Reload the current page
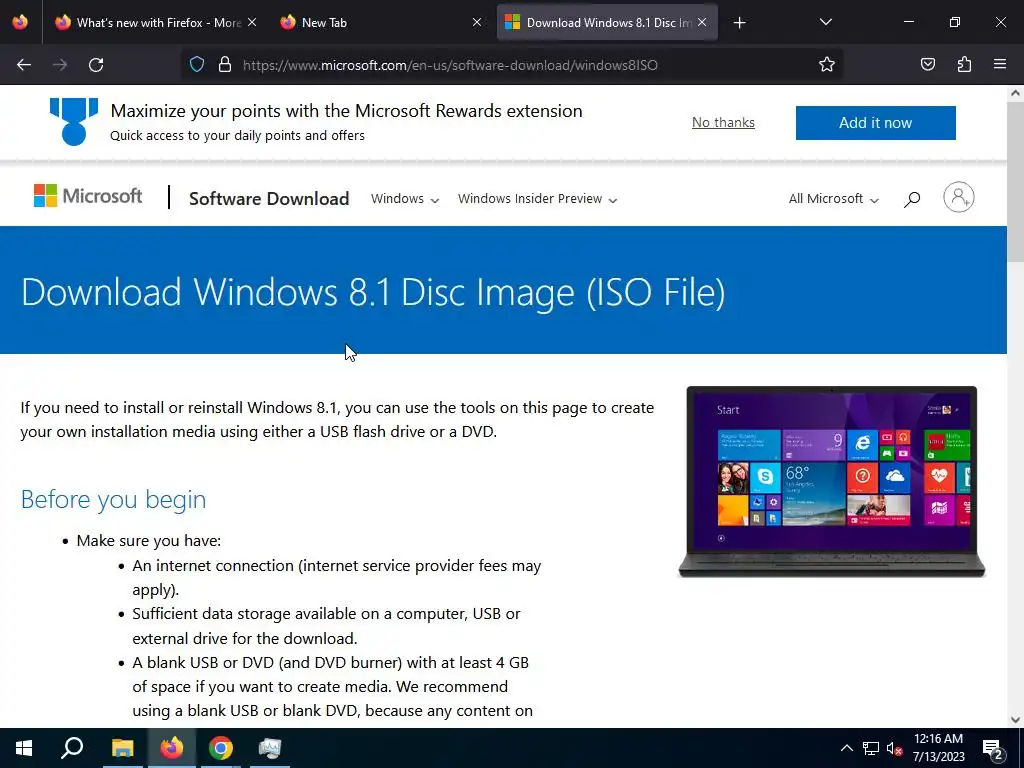1024x768 pixels. click(x=96, y=65)
